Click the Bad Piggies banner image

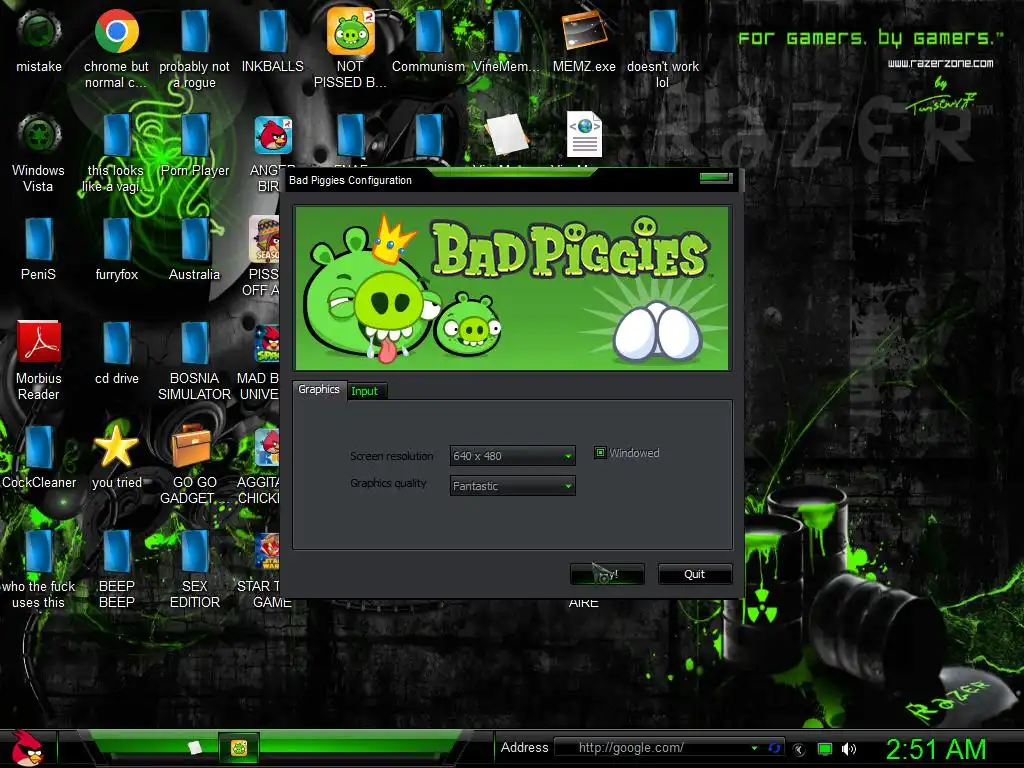coord(512,288)
